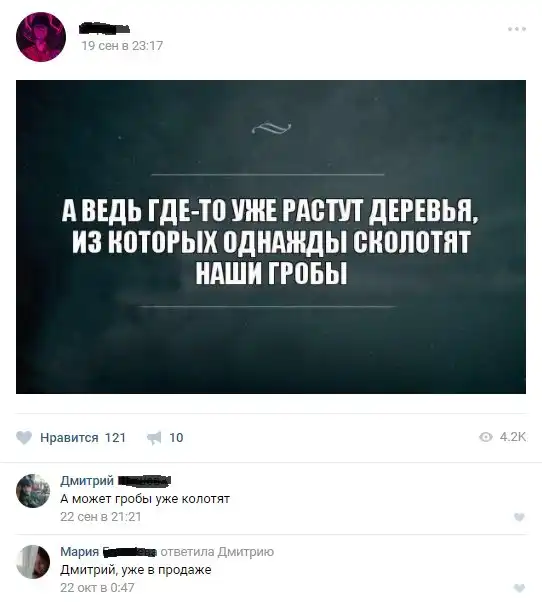Open Мария's comment avatar
542x602 pixels.
point(33,562)
